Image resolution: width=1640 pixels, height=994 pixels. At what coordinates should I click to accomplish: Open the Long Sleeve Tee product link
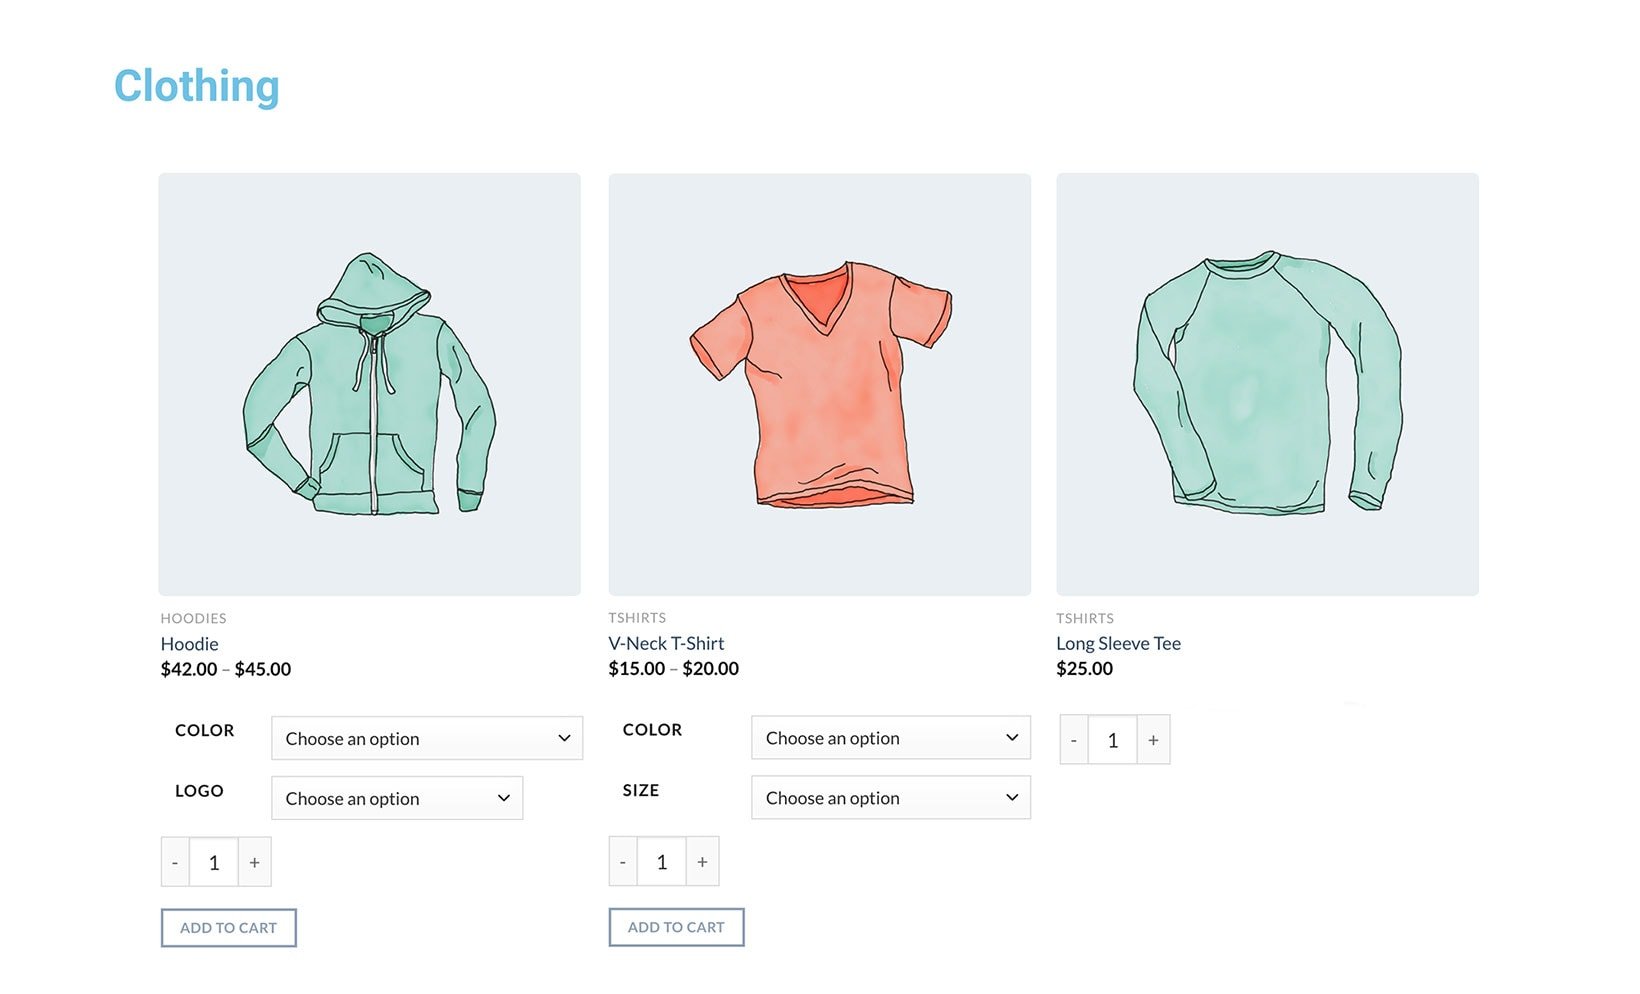1118,643
